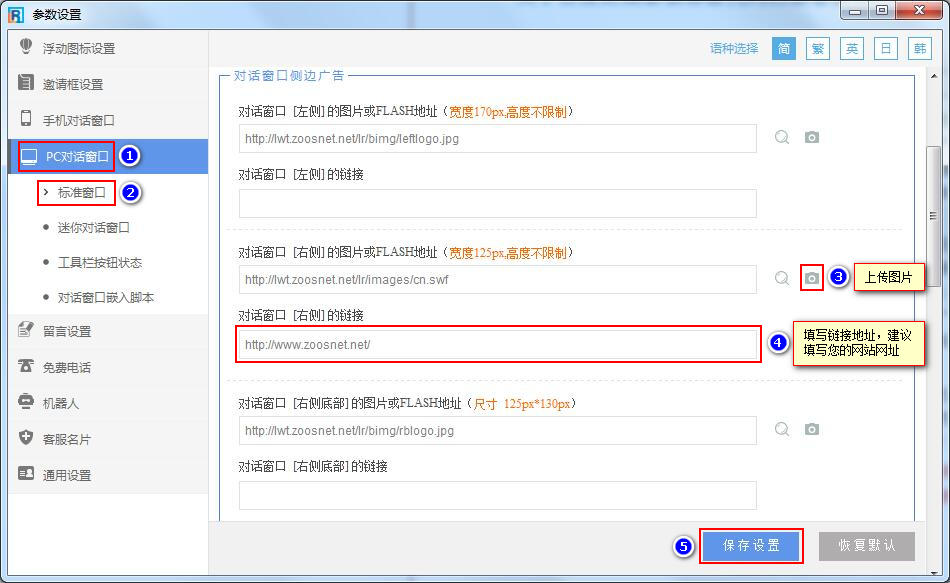950x583 pixels.
Task: Switch language to 韩 (Korean)
Action: click(x=920, y=48)
